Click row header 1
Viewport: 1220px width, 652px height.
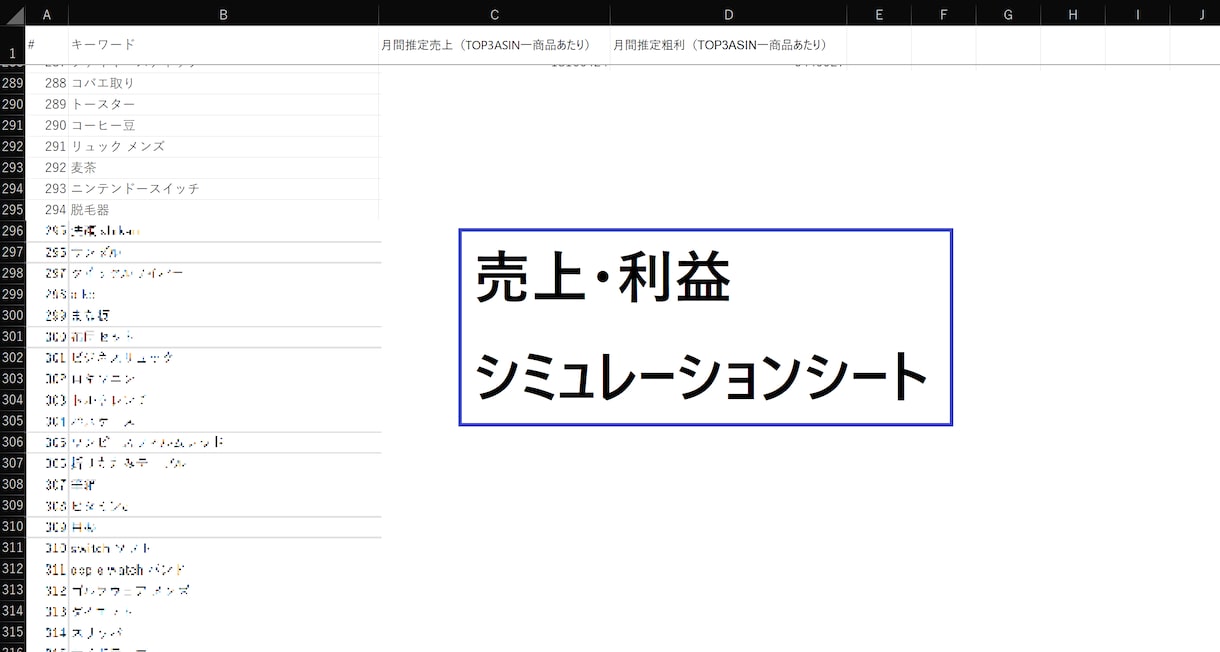click(13, 45)
